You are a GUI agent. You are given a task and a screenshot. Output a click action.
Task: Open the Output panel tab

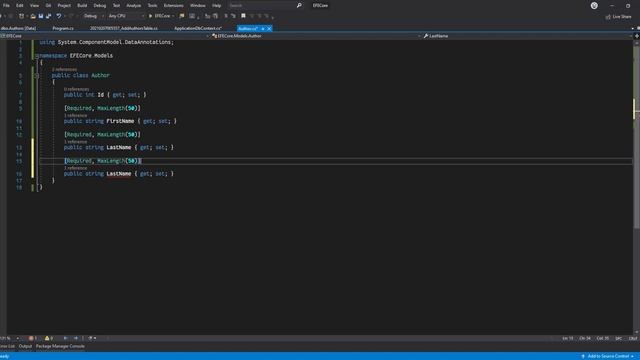25,346
